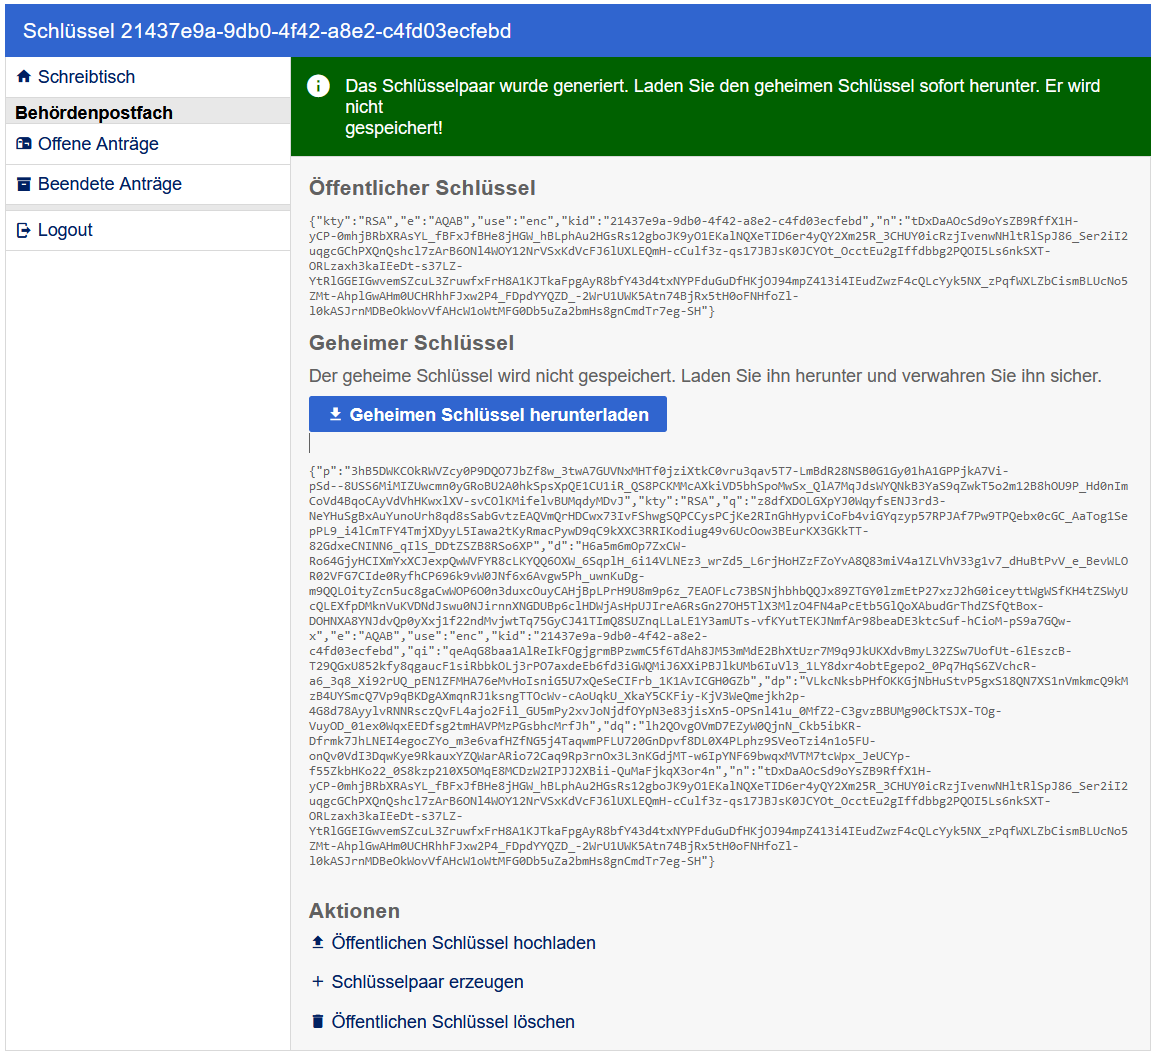The height and width of the screenshot is (1057, 1160).
Task: Click the download arrow icon on the blue button
Action: (x=336, y=415)
